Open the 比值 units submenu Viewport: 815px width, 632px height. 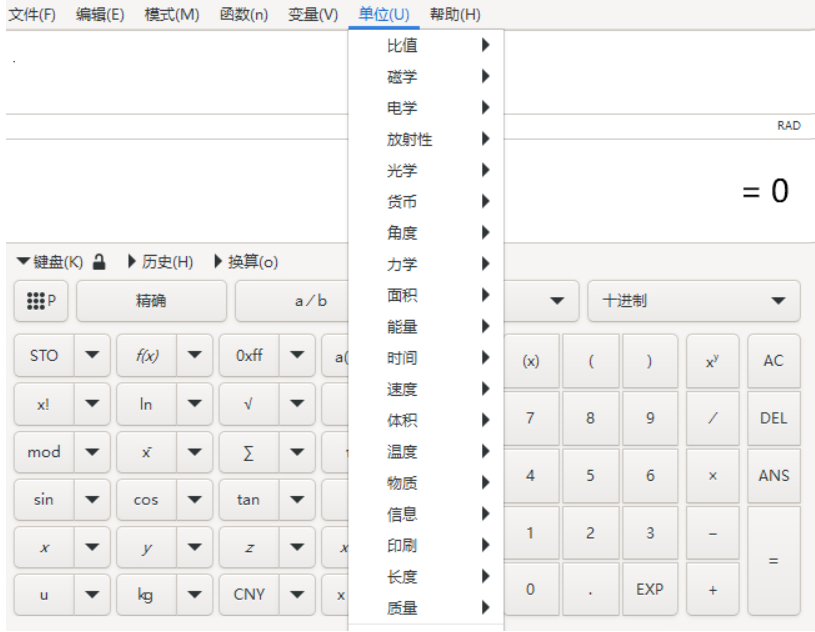click(426, 46)
